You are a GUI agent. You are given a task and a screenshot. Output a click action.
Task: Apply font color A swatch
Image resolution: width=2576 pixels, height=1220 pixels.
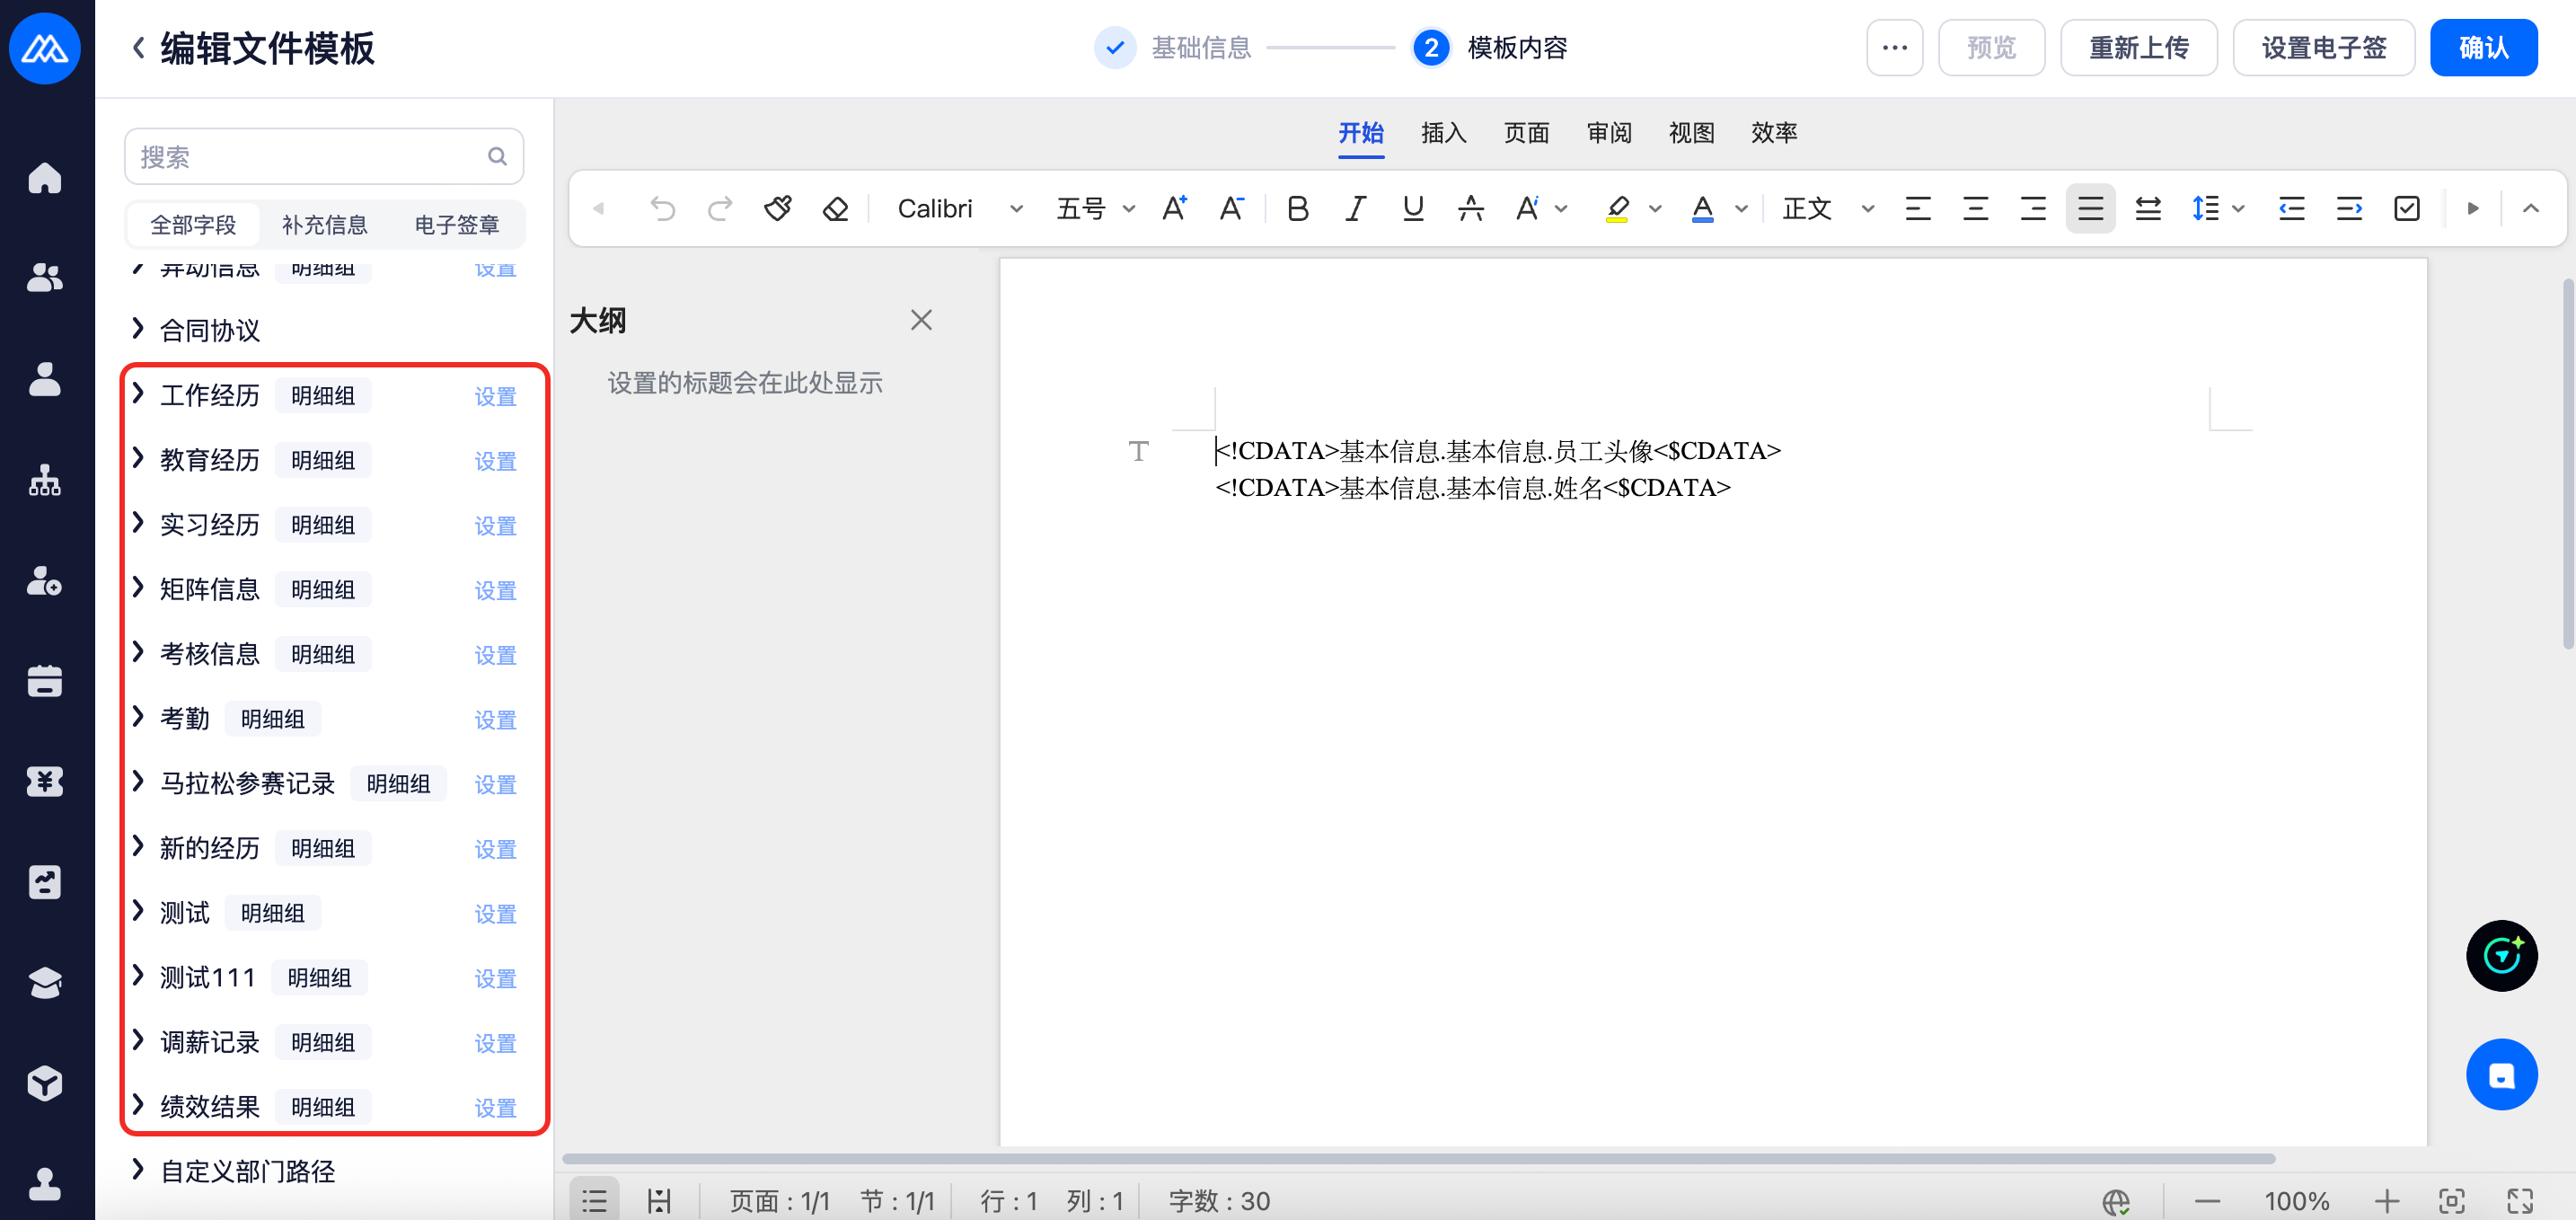click(x=1702, y=208)
